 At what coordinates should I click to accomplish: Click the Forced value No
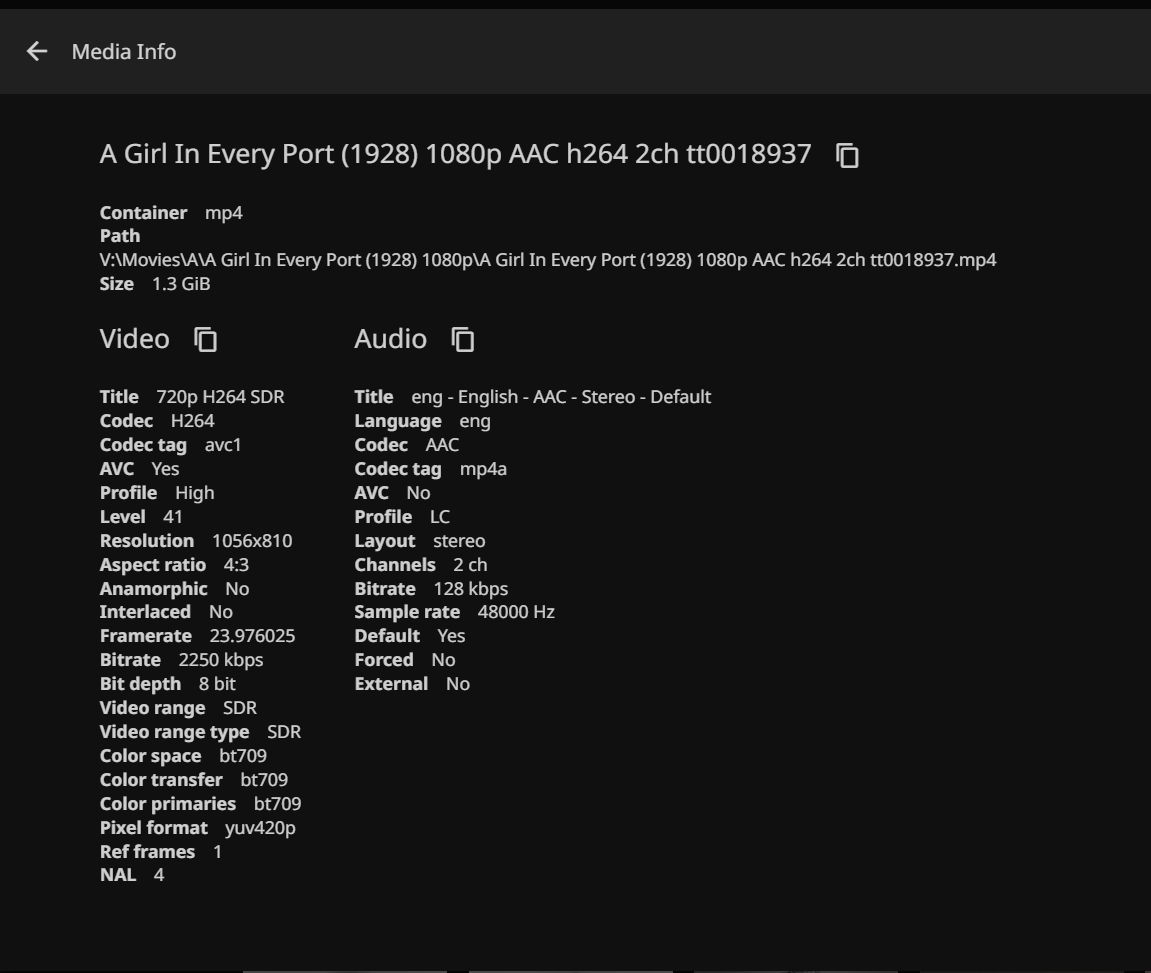(443, 660)
